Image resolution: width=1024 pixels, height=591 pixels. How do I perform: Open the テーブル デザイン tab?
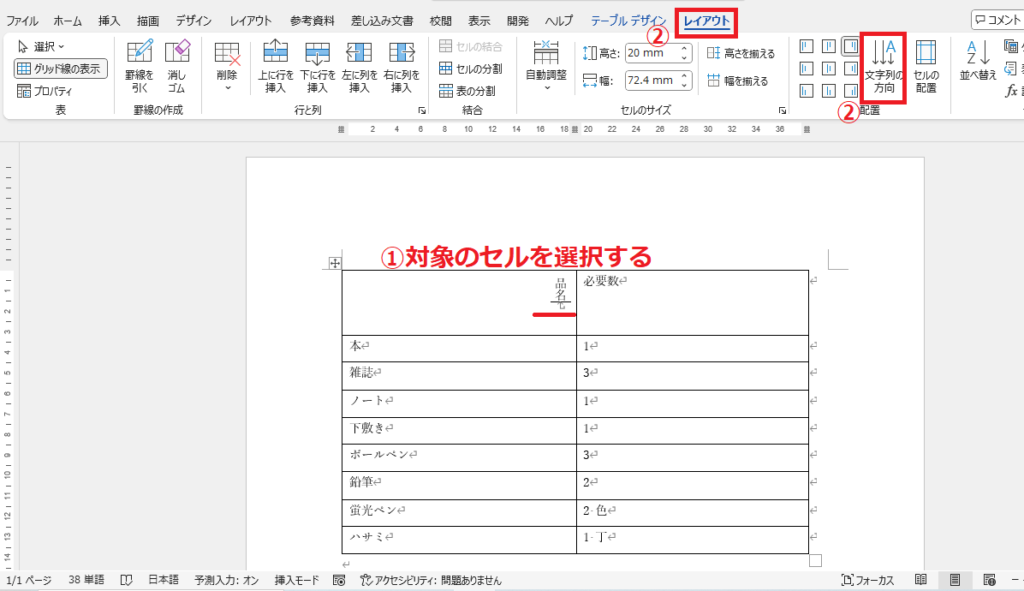(x=628, y=21)
